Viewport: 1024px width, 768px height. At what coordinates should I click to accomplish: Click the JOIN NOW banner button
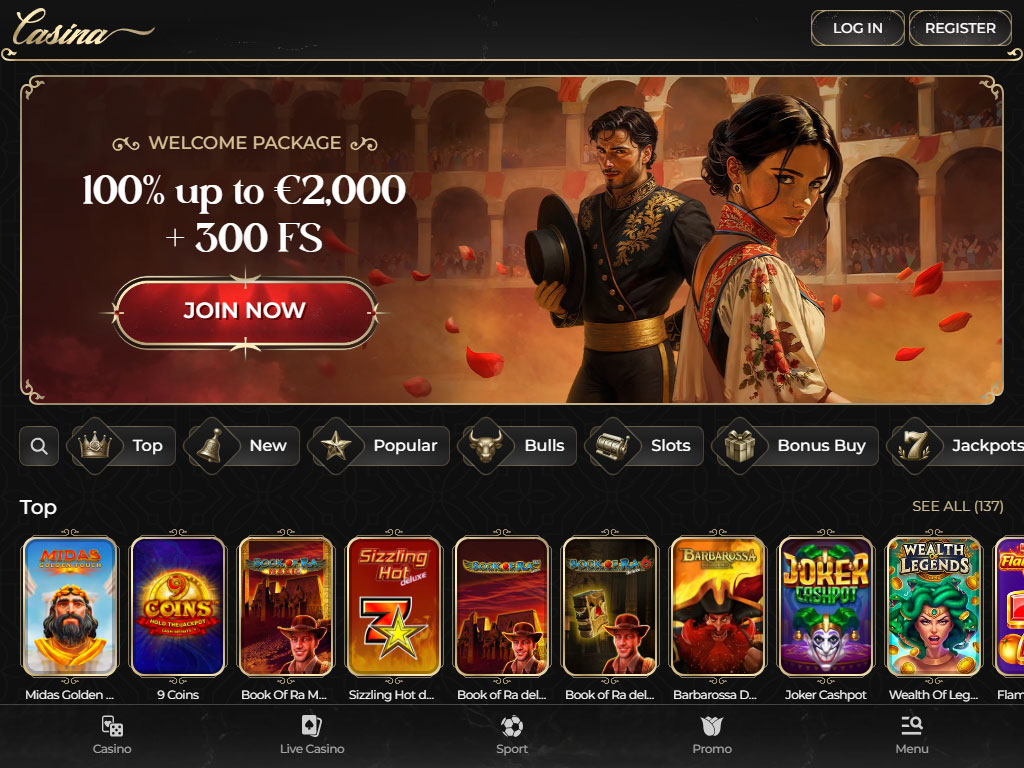(245, 312)
